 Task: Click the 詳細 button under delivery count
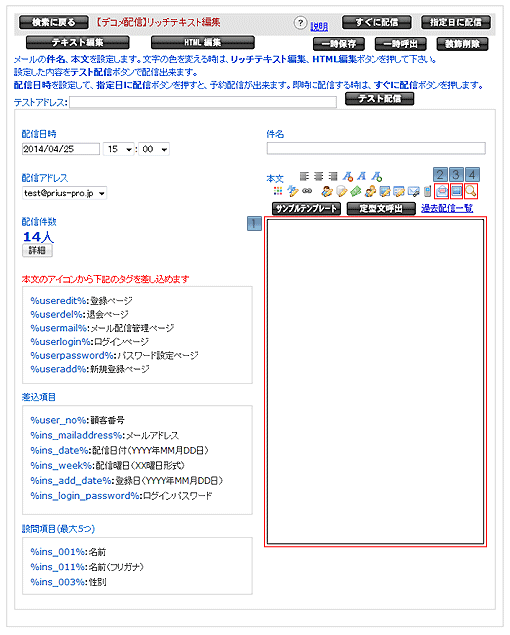coord(37,250)
